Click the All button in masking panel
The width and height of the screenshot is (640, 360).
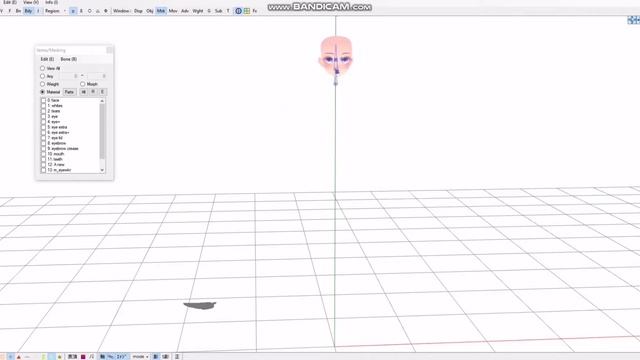coord(83,92)
